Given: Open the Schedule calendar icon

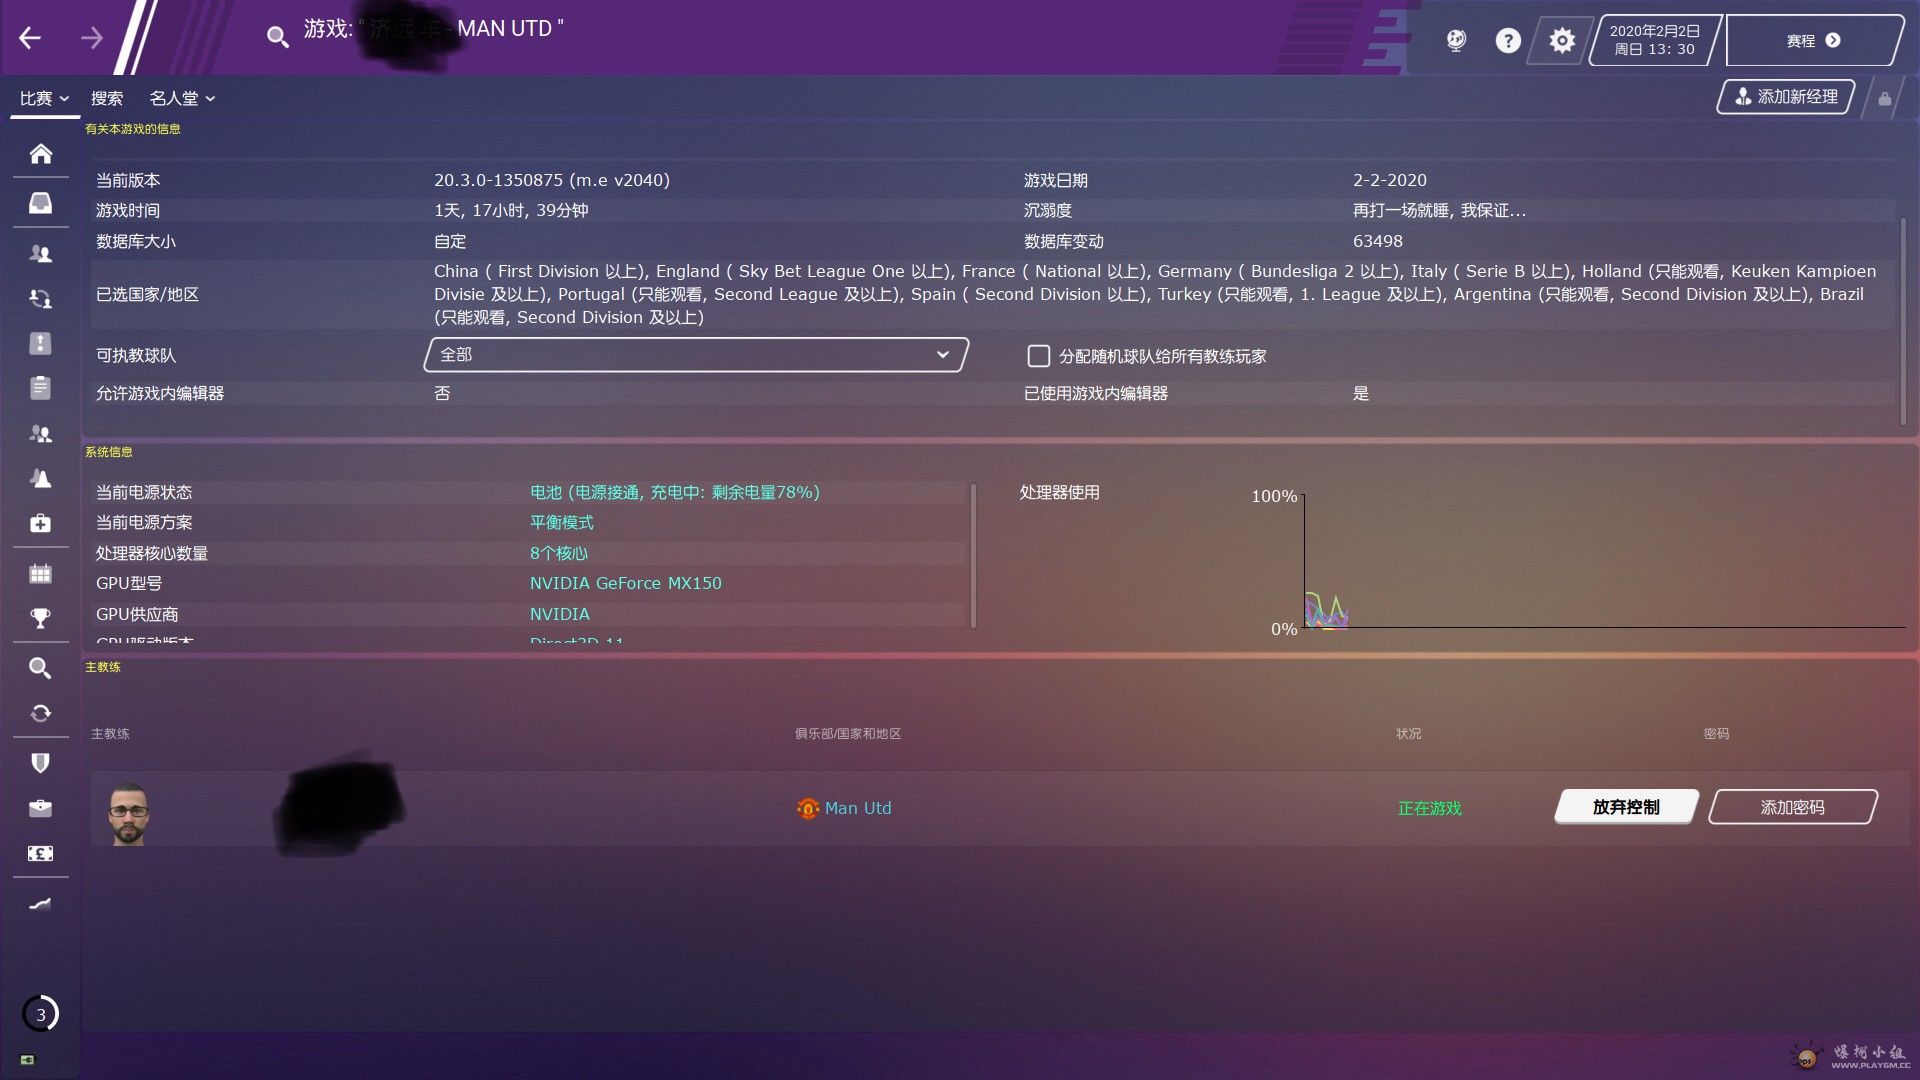Looking at the screenshot, I should point(40,574).
